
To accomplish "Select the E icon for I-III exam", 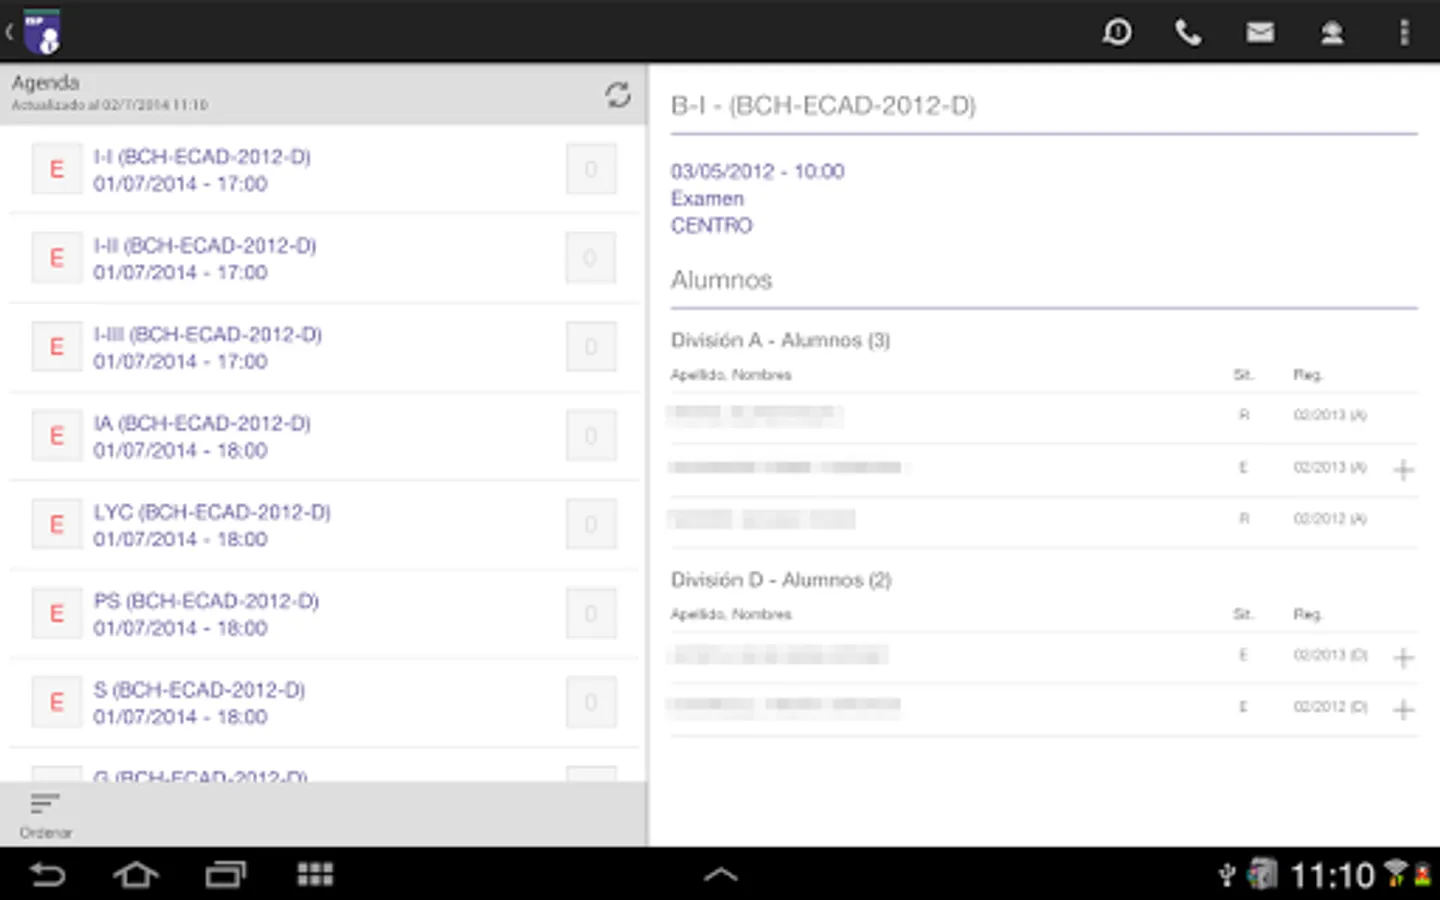I will (57, 347).
